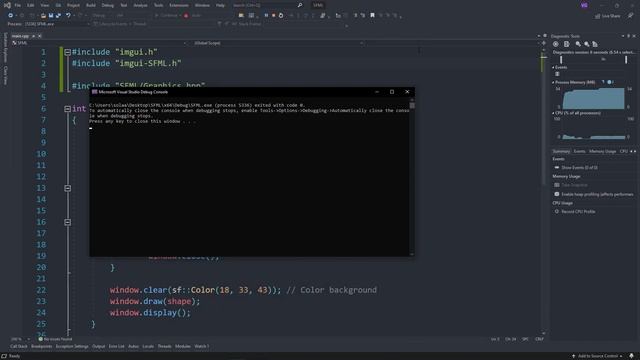640x360 pixels.
Task: Click the left handle on diagnostics timeline
Action: [561, 60]
